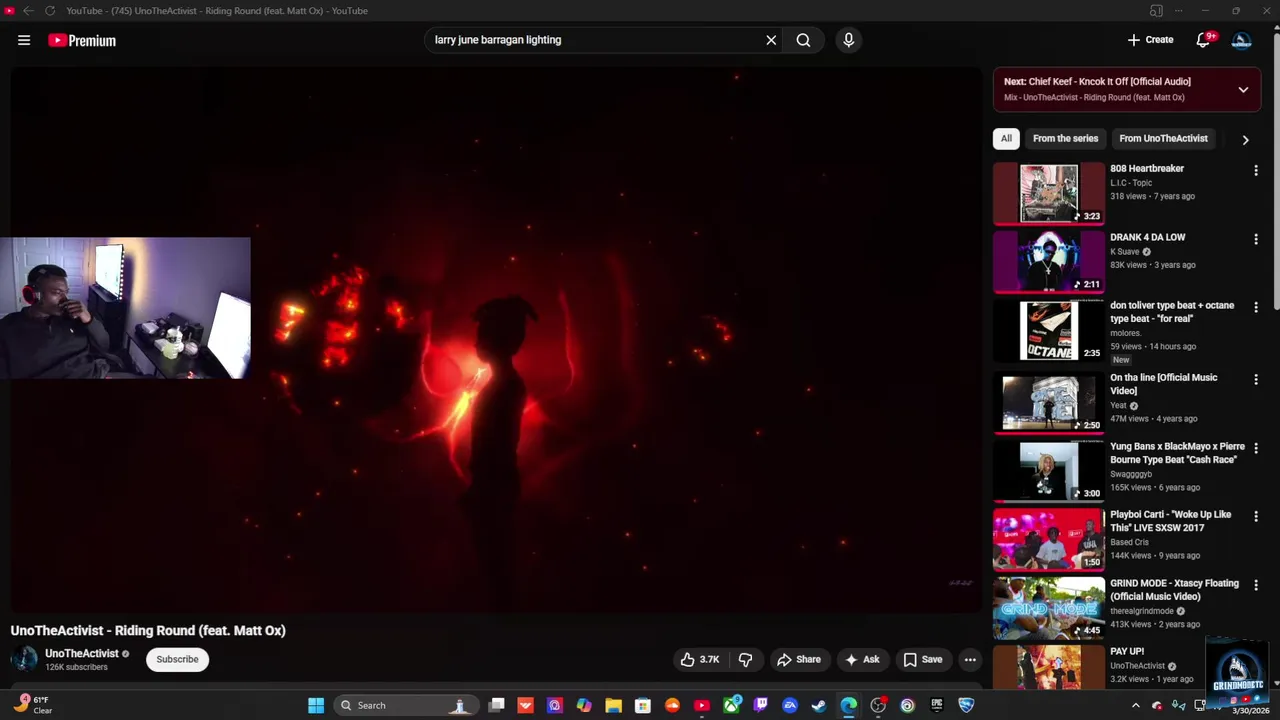This screenshot has height=720, width=1280.
Task: Open Microsoft Edge from taskbar
Action: [x=848, y=705]
